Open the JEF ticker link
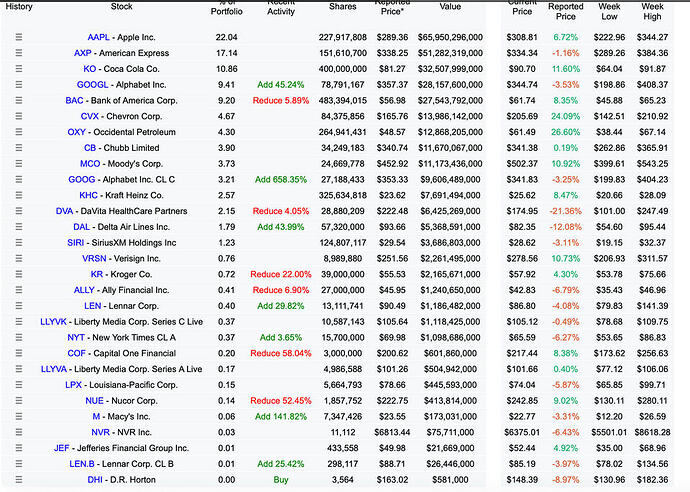This screenshot has height=492, width=690. click(x=62, y=448)
